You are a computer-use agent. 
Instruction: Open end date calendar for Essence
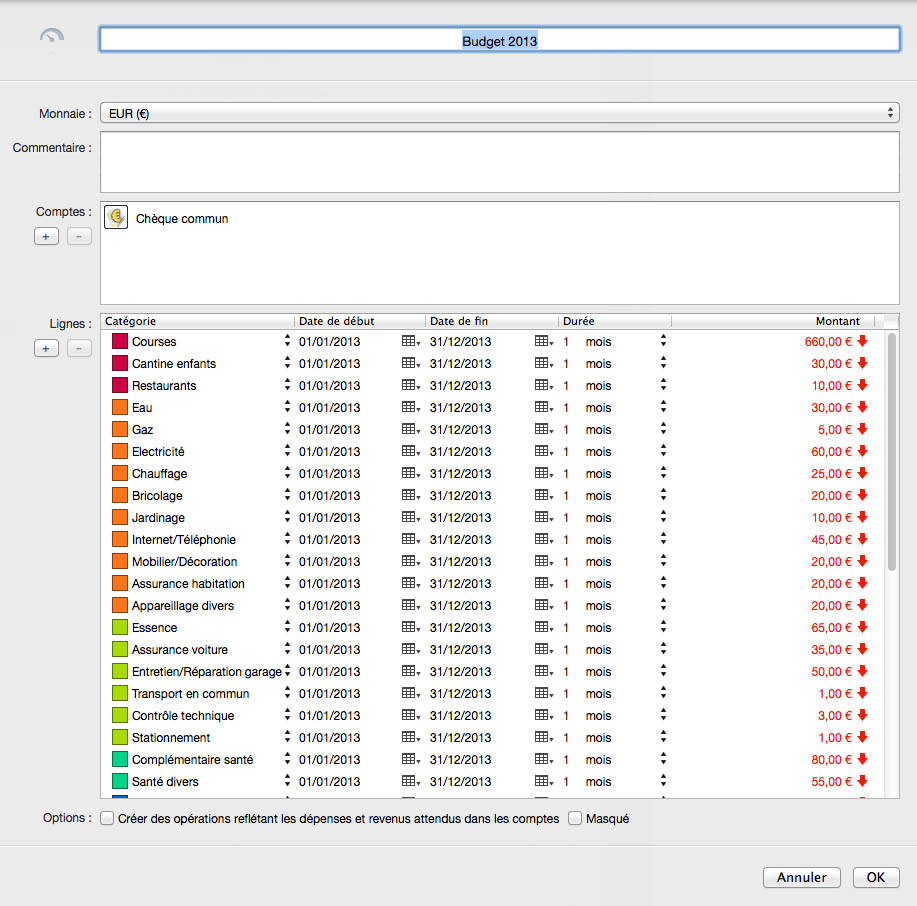pyautogui.click(x=543, y=627)
